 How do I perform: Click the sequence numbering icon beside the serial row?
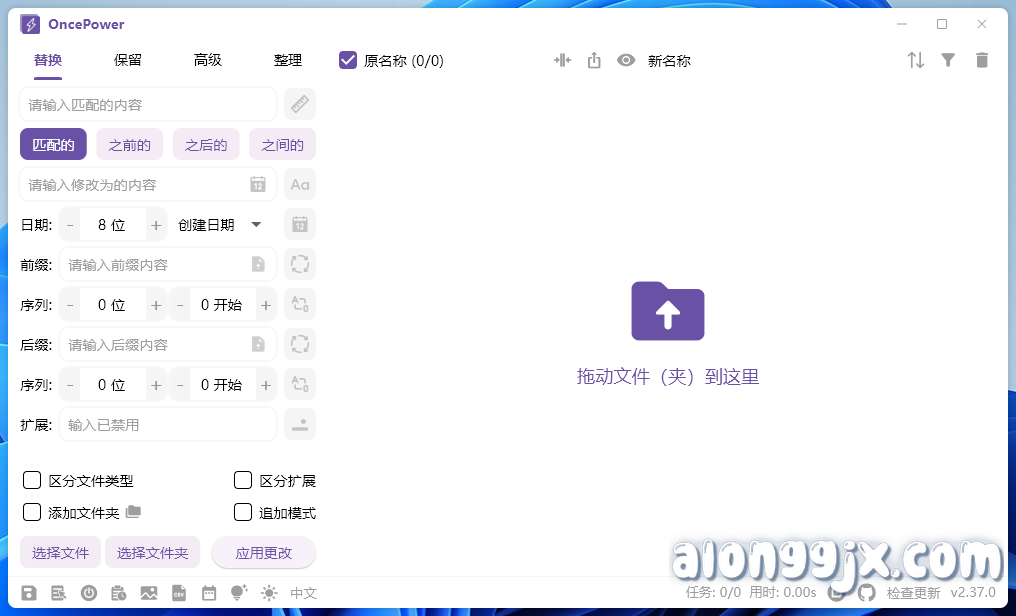(x=299, y=304)
